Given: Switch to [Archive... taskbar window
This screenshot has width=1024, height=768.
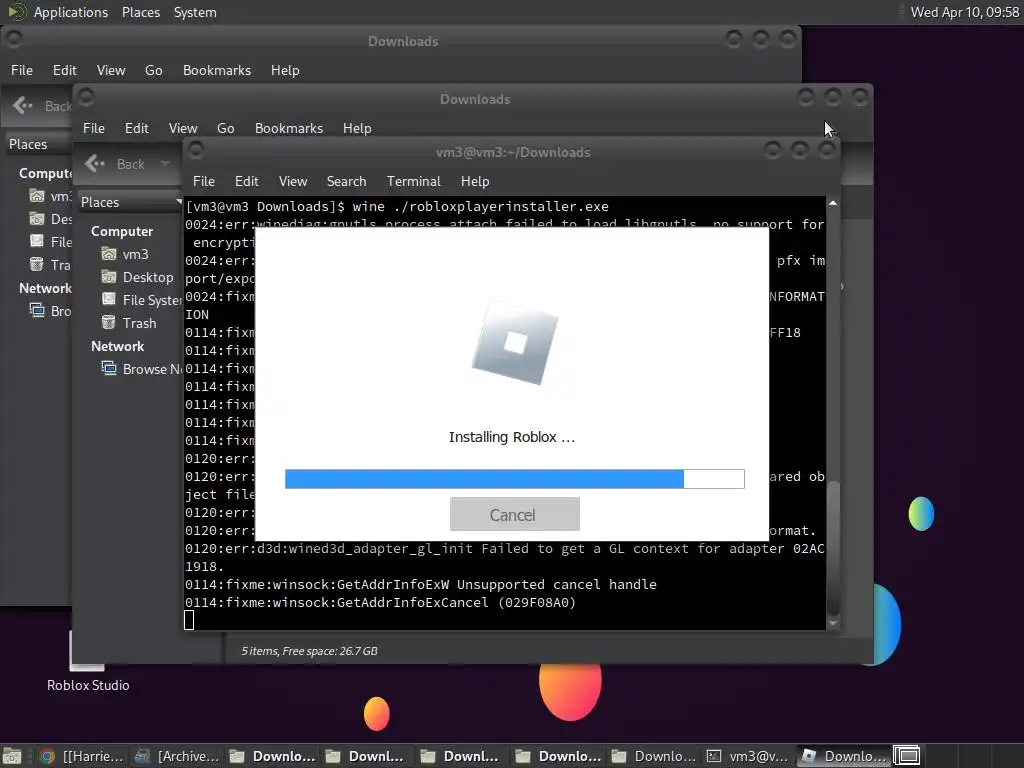Looking at the screenshot, I should coord(176,756).
